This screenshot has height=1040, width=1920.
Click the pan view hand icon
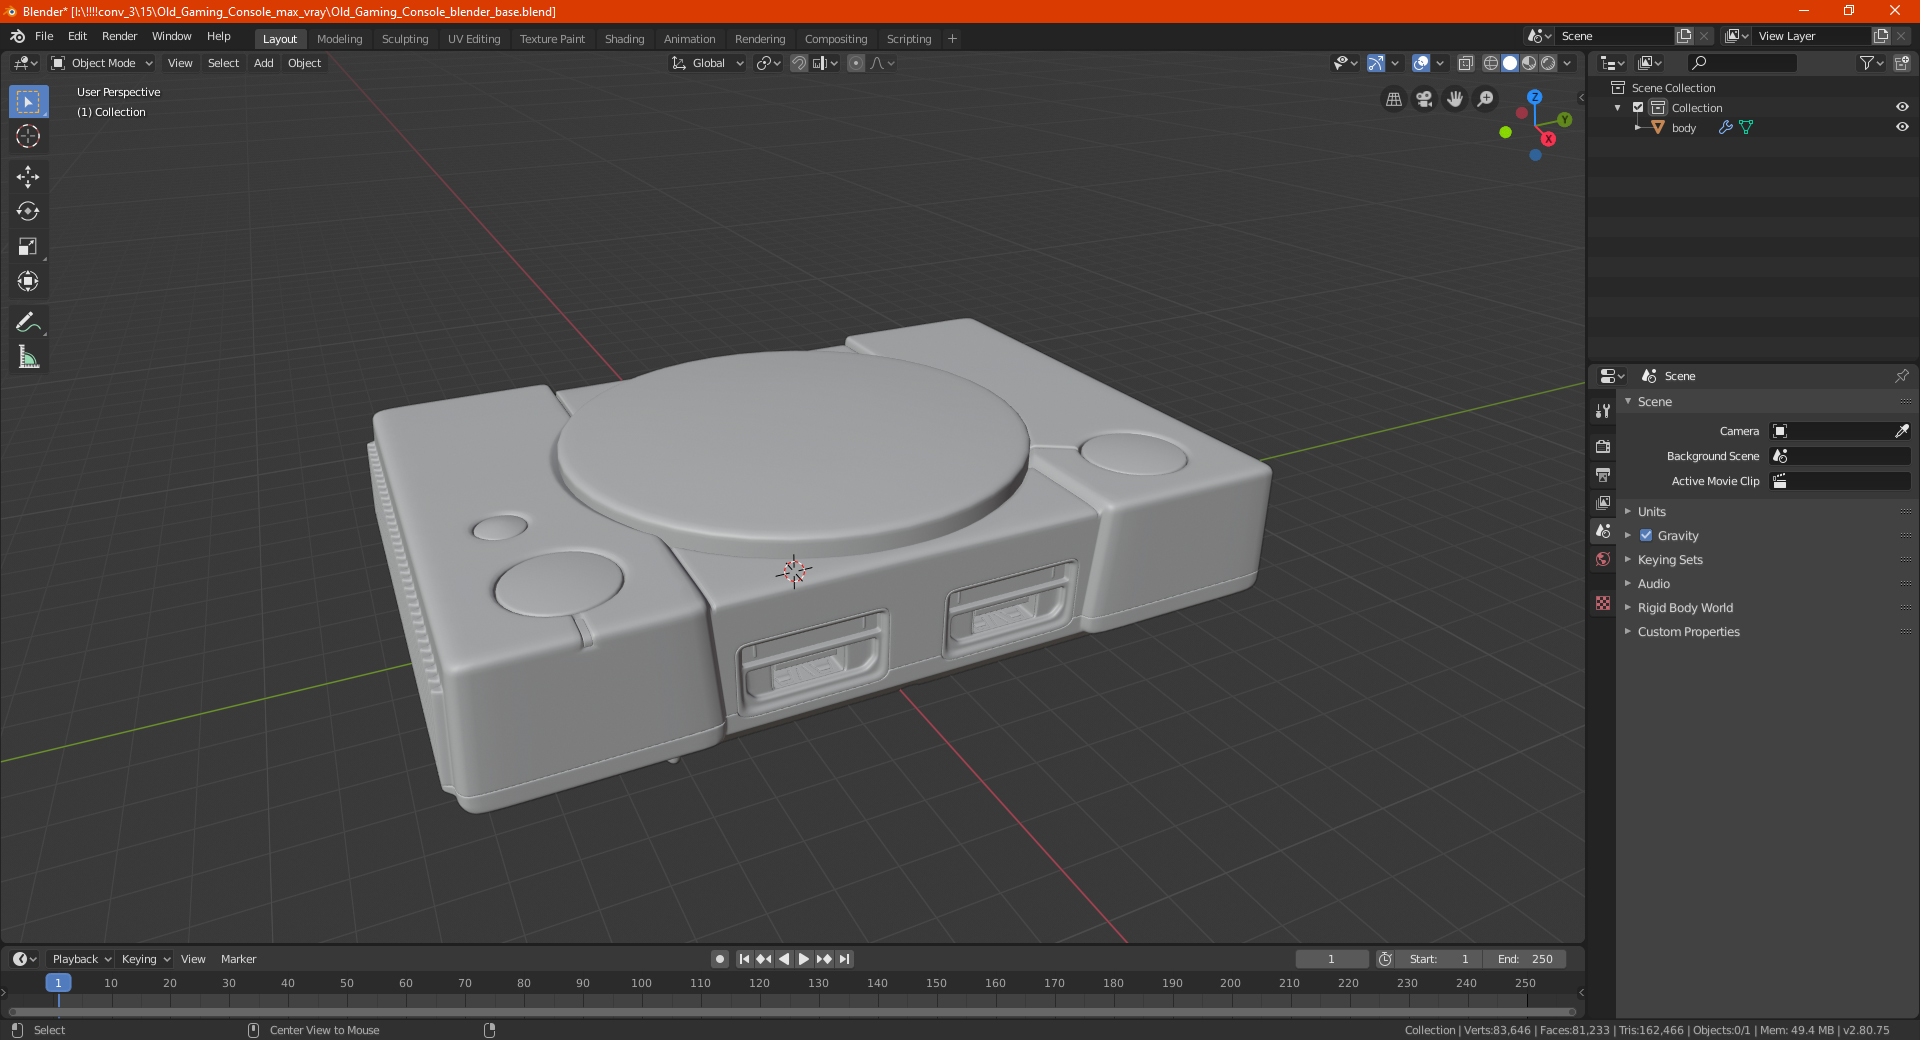[x=1455, y=99]
